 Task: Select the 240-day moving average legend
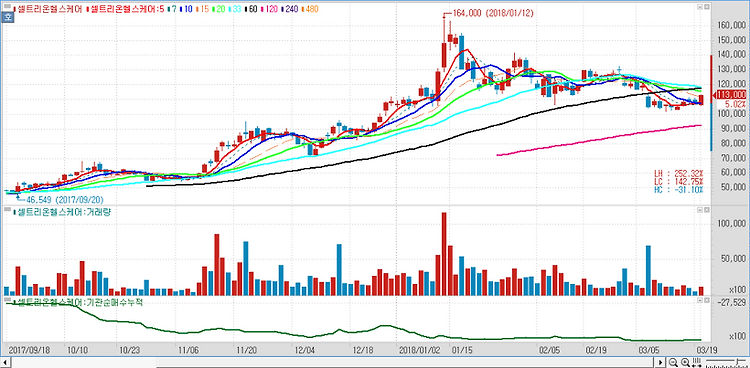(289, 9)
